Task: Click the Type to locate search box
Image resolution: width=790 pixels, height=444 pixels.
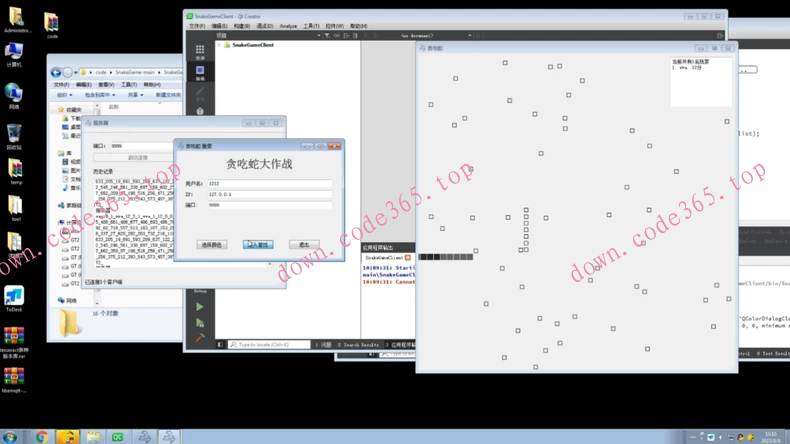Action: [x=270, y=345]
